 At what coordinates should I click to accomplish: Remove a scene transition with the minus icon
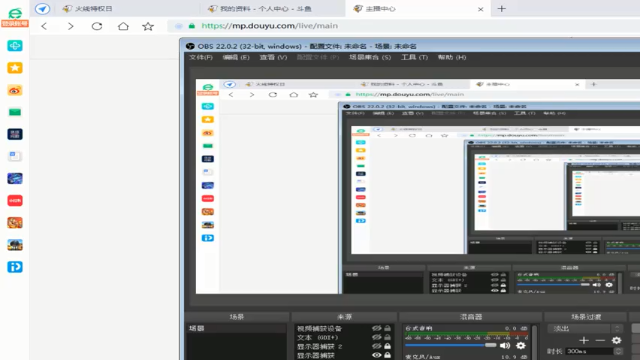(x=600, y=340)
